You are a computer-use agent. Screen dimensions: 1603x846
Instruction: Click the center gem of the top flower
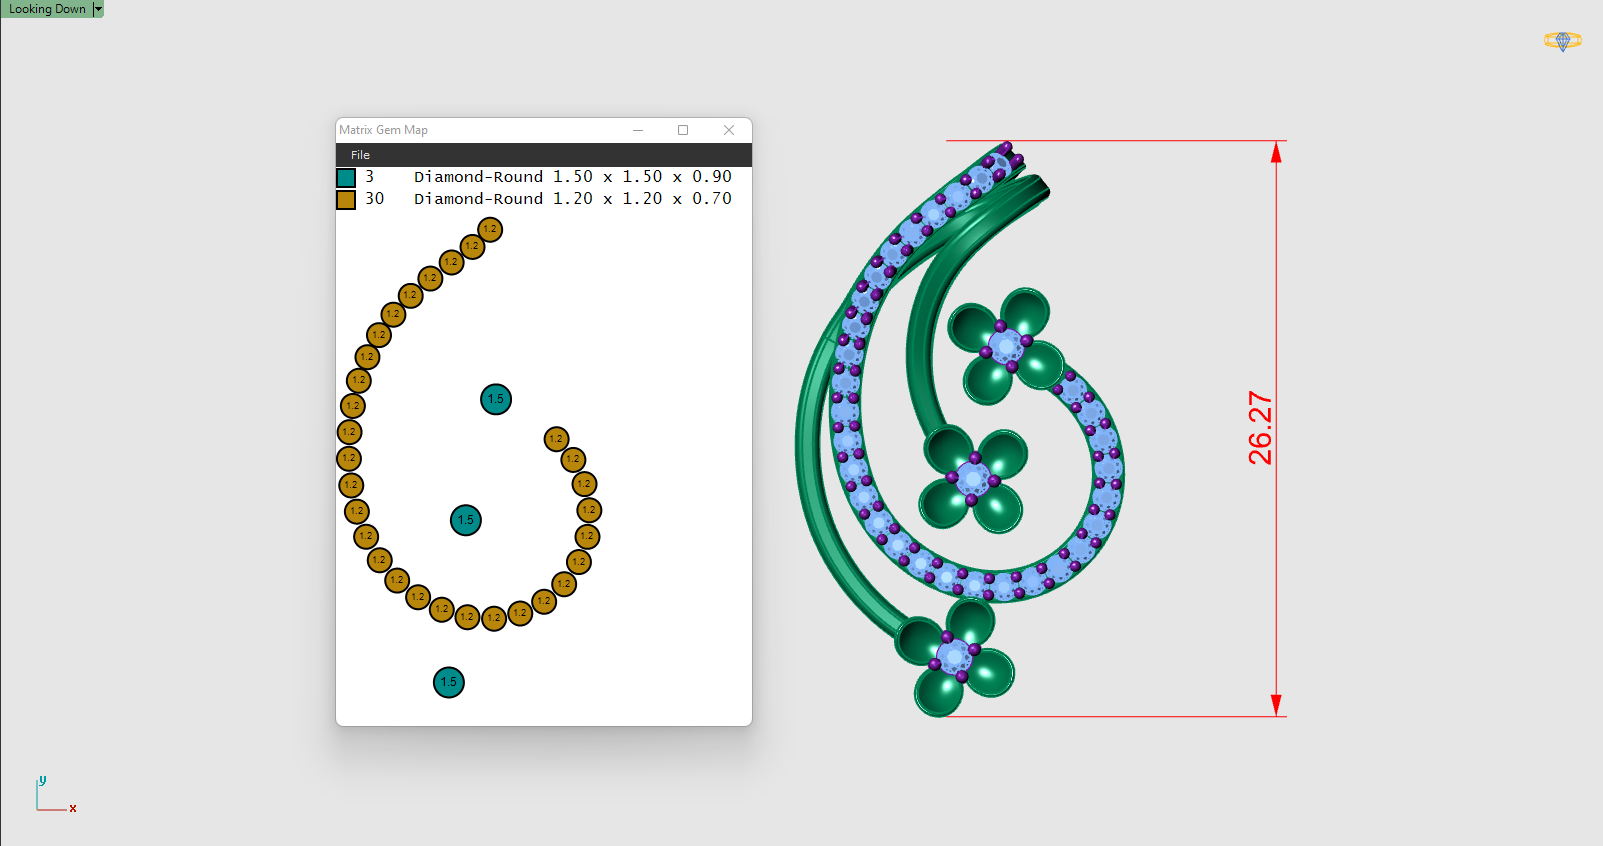[1005, 346]
